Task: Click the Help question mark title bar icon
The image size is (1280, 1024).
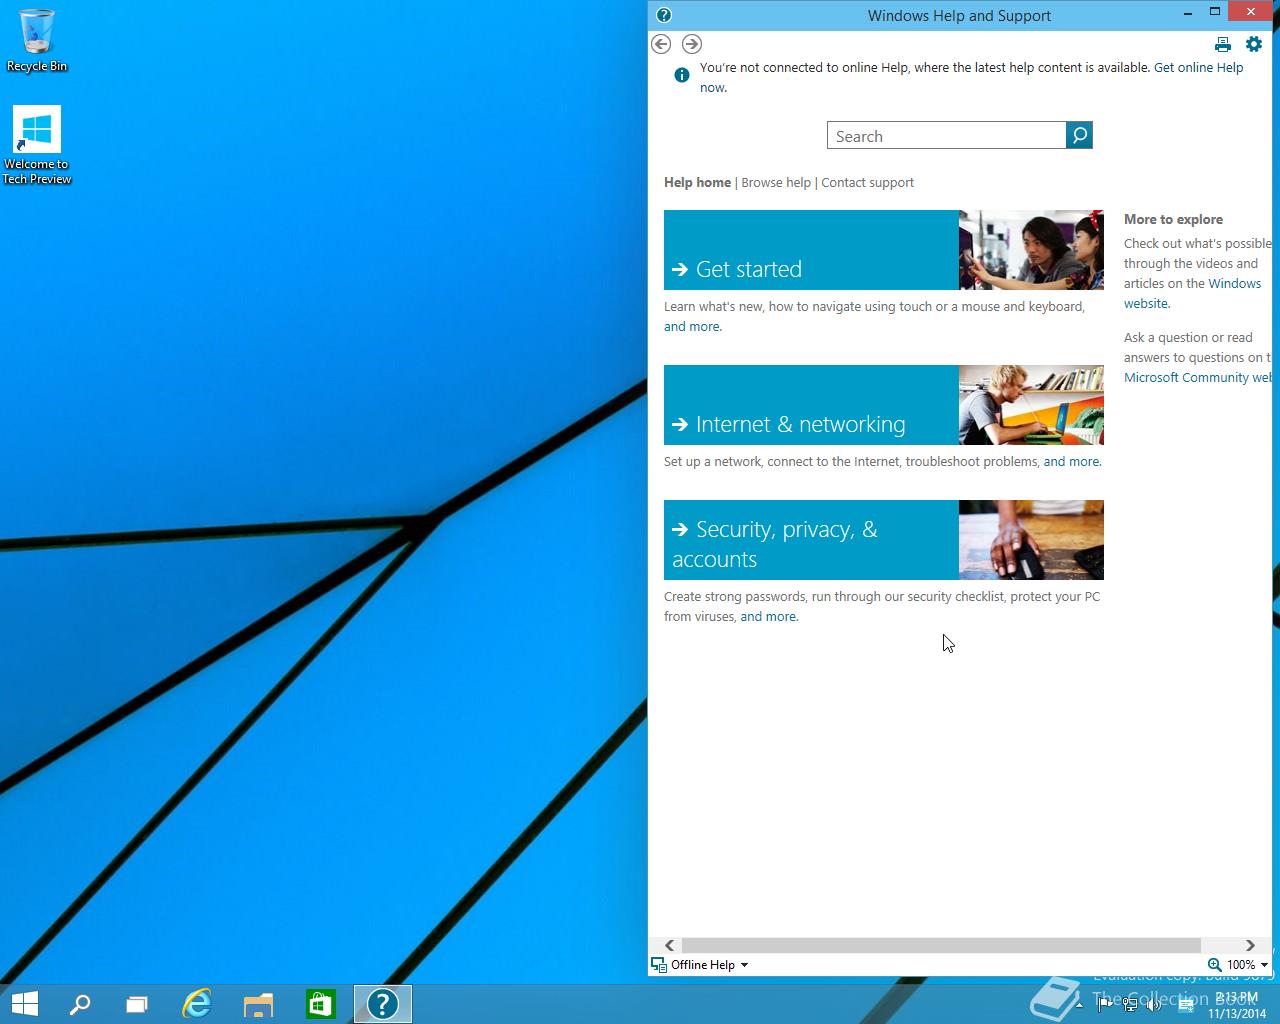Action: pos(664,15)
